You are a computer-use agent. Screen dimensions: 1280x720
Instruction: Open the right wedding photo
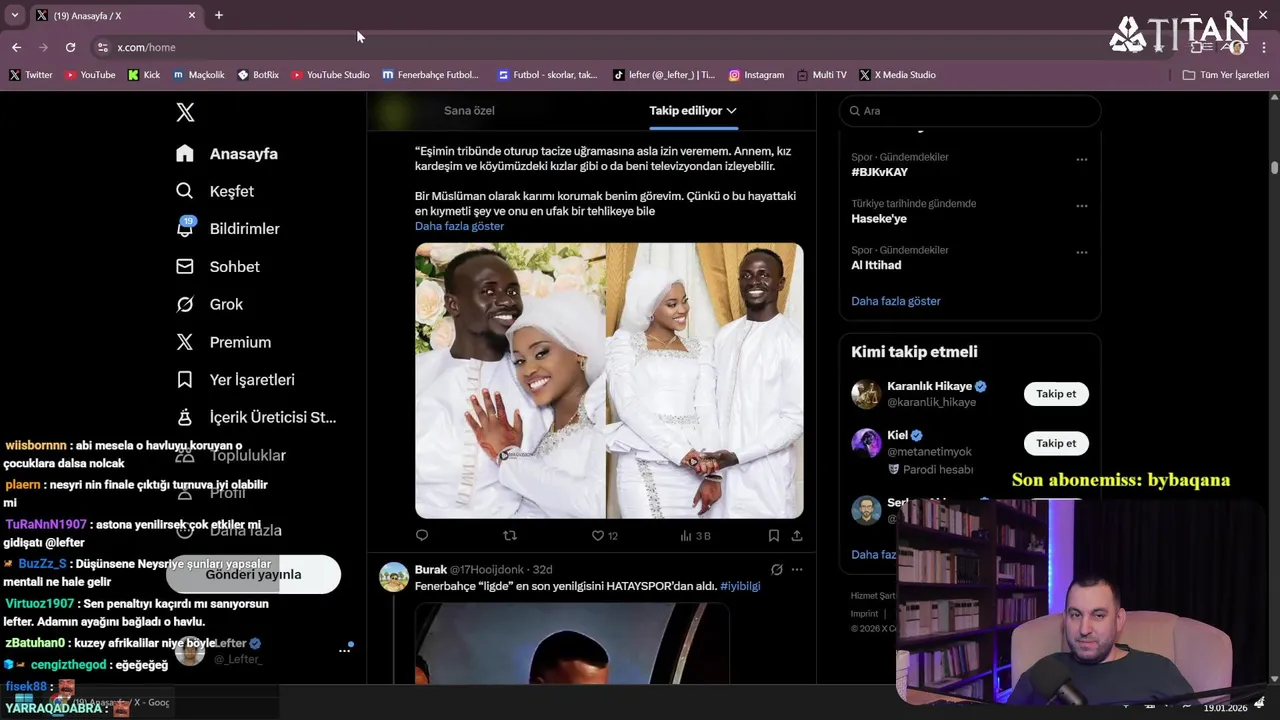coord(705,380)
